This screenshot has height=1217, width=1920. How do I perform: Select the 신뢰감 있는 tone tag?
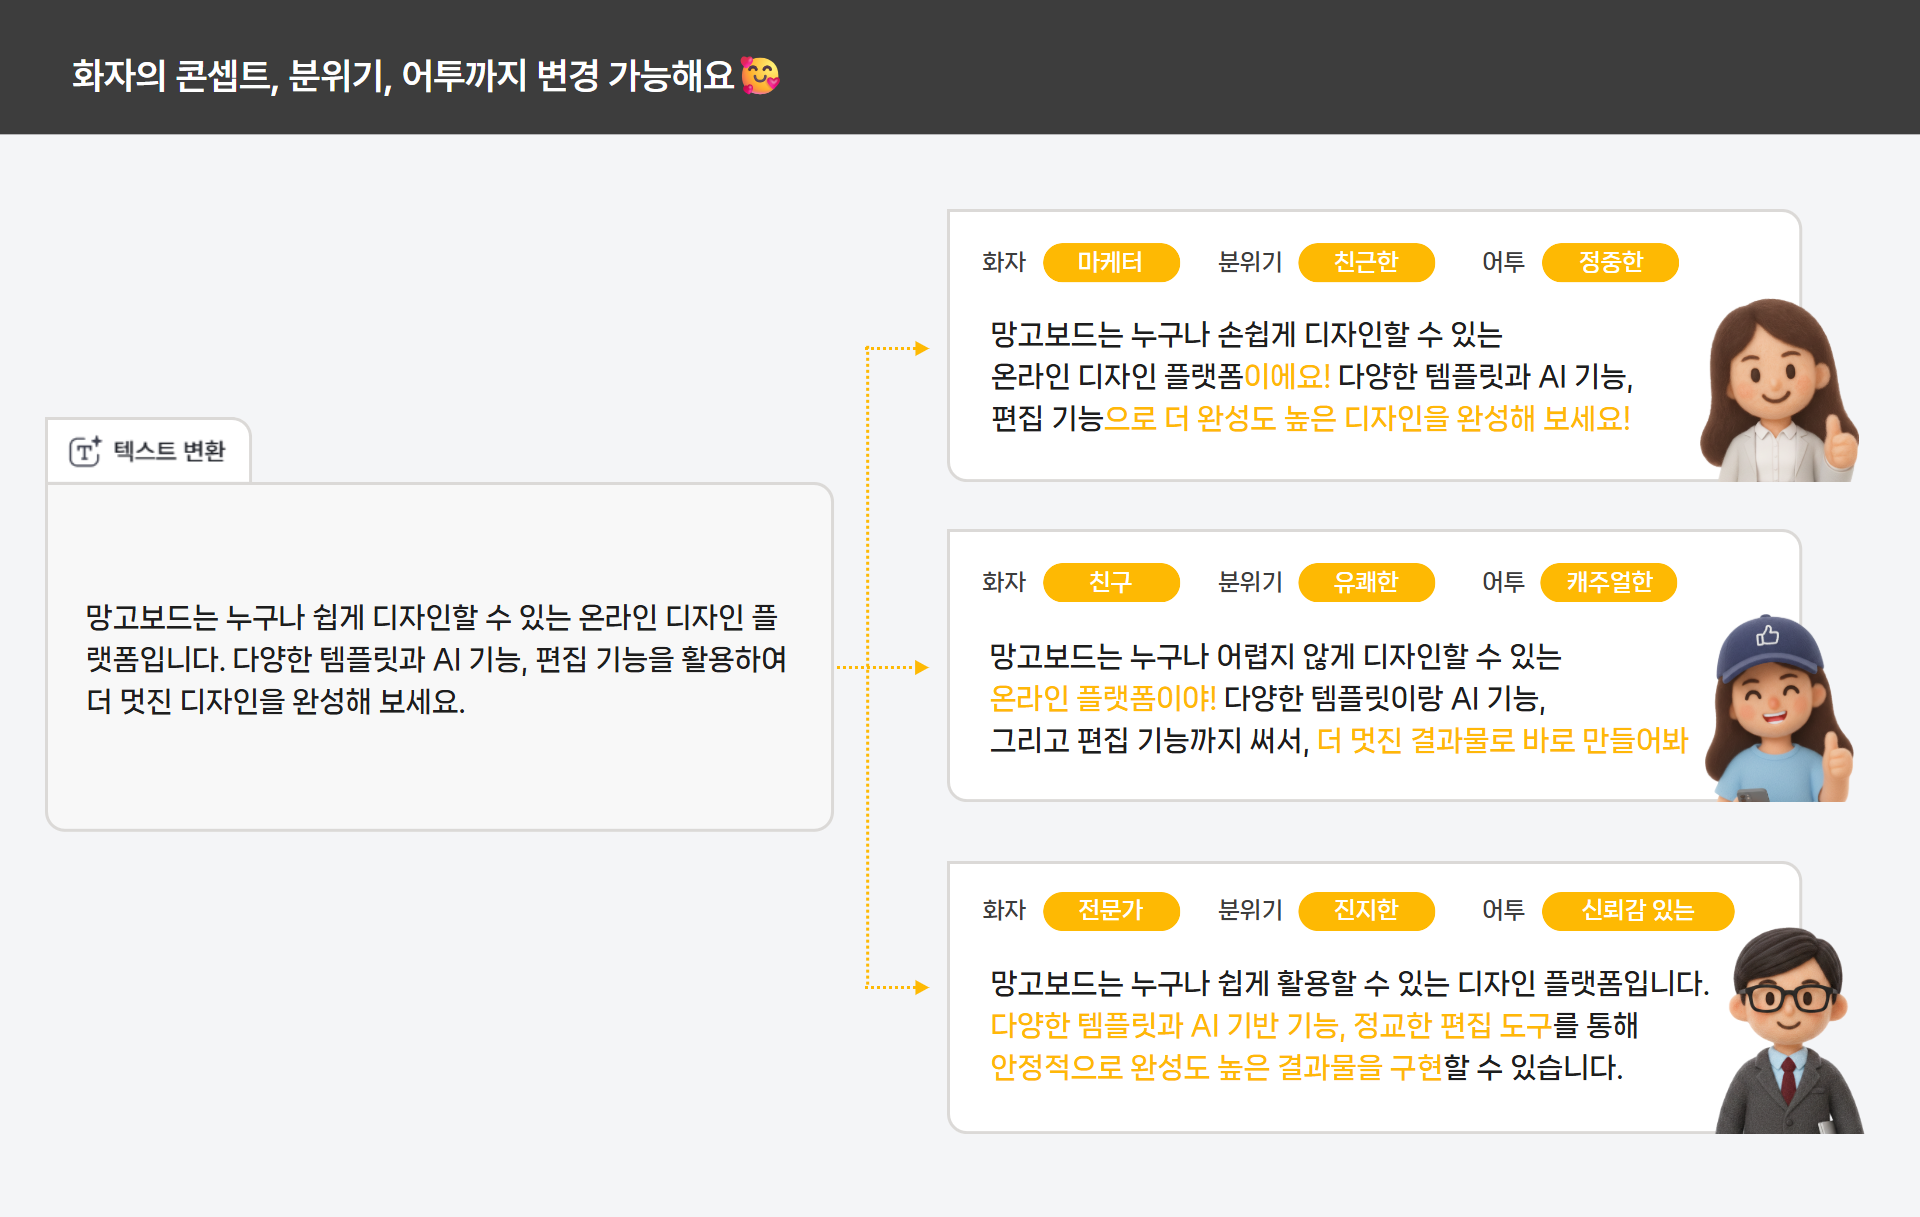click(x=1638, y=910)
